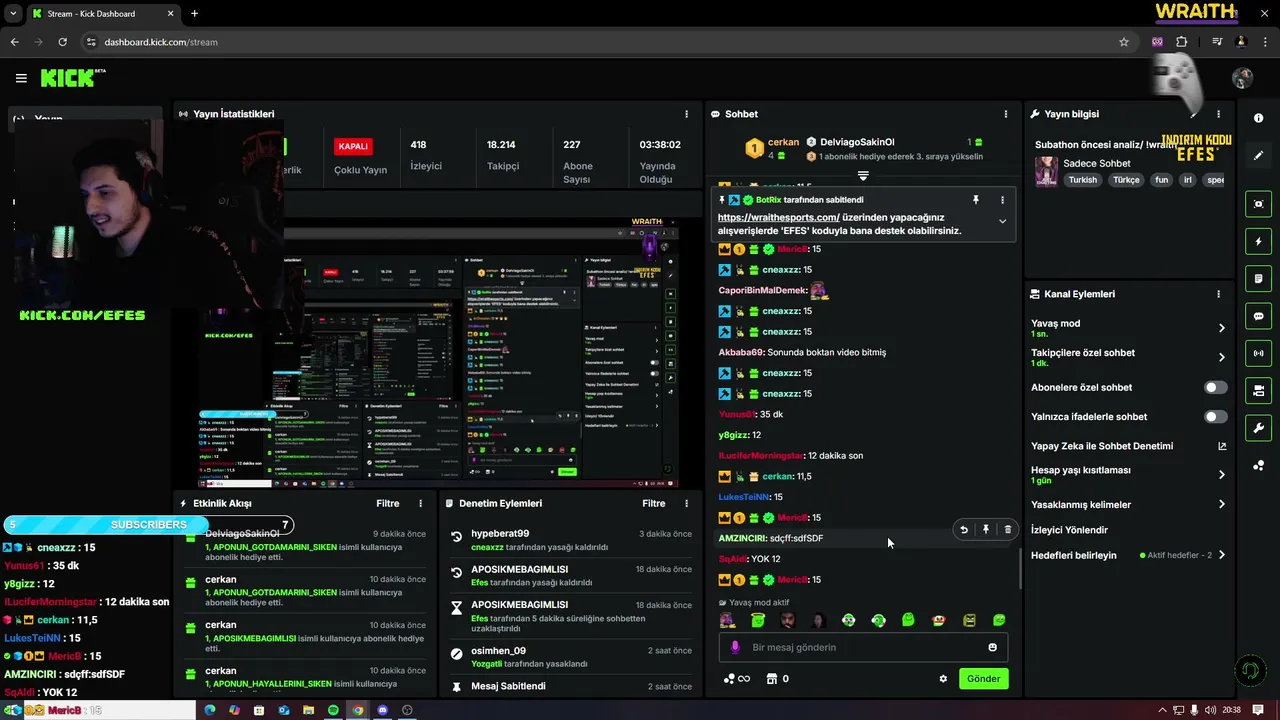Open Spotify from the taskbar
Screen dimensions: 1280x720
click(x=333, y=710)
